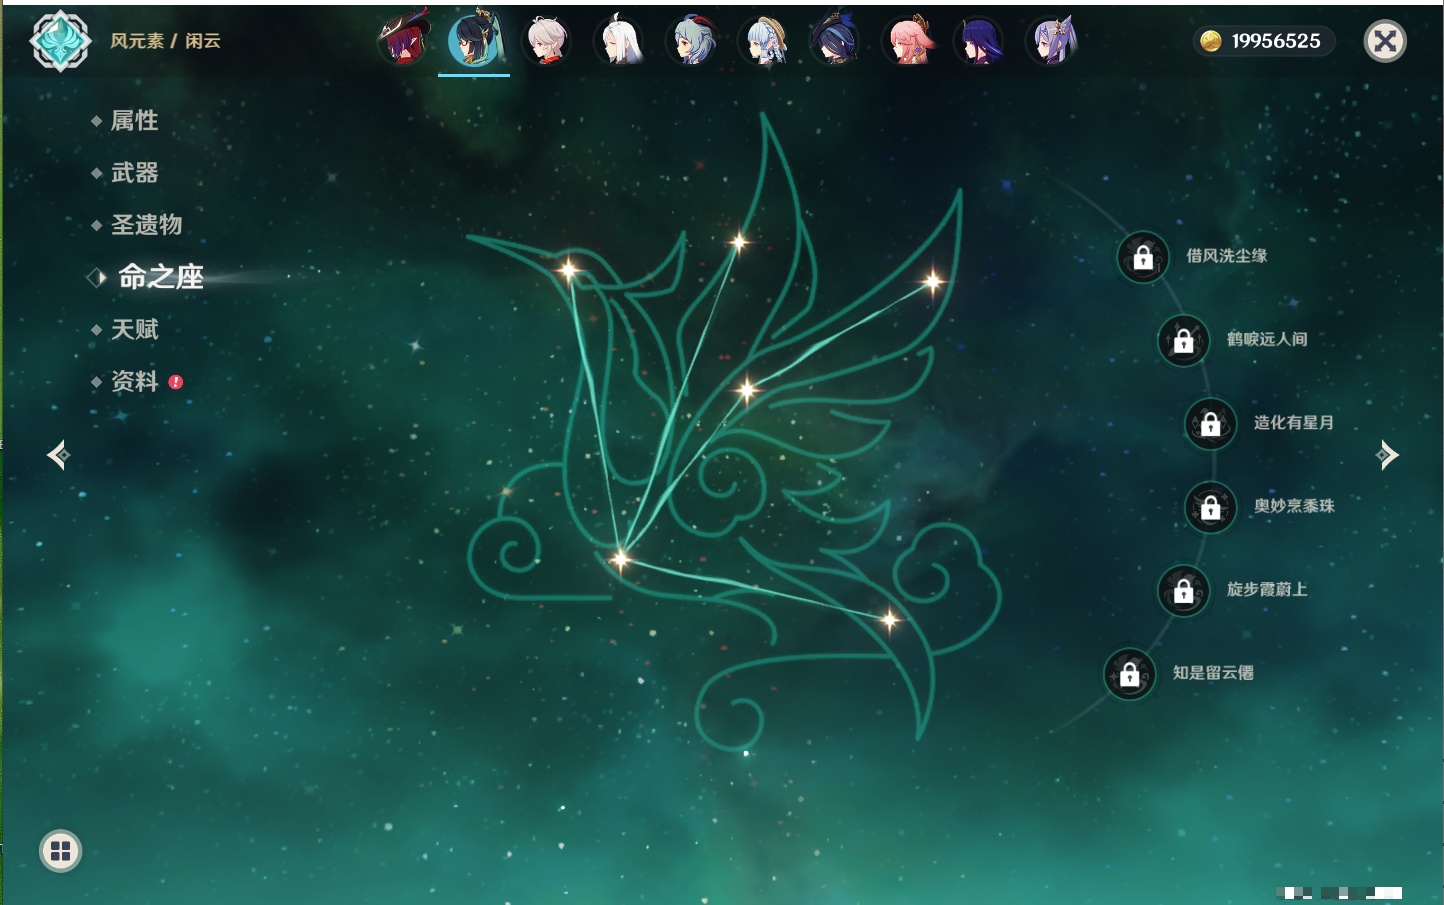This screenshot has width=1444, height=905.
Task: Choose the pink-haired character avatar
Action: click(909, 41)
